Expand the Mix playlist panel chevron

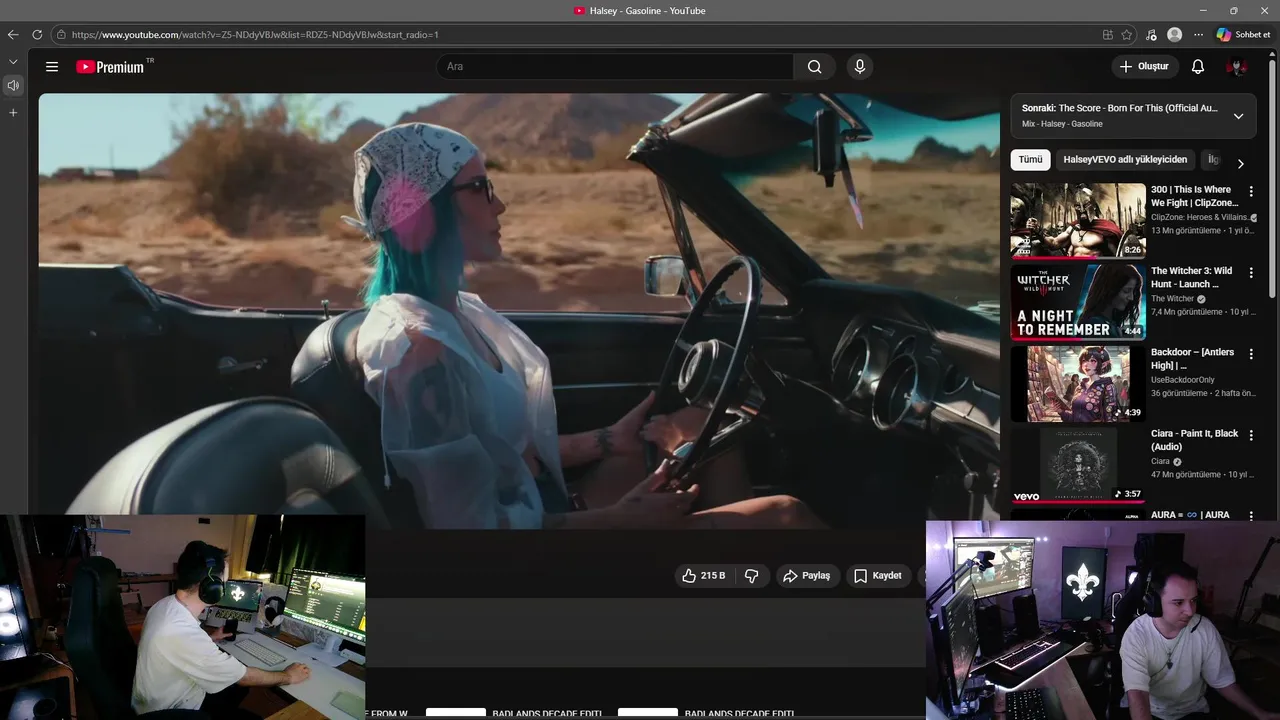click(x=1238, y=116)
